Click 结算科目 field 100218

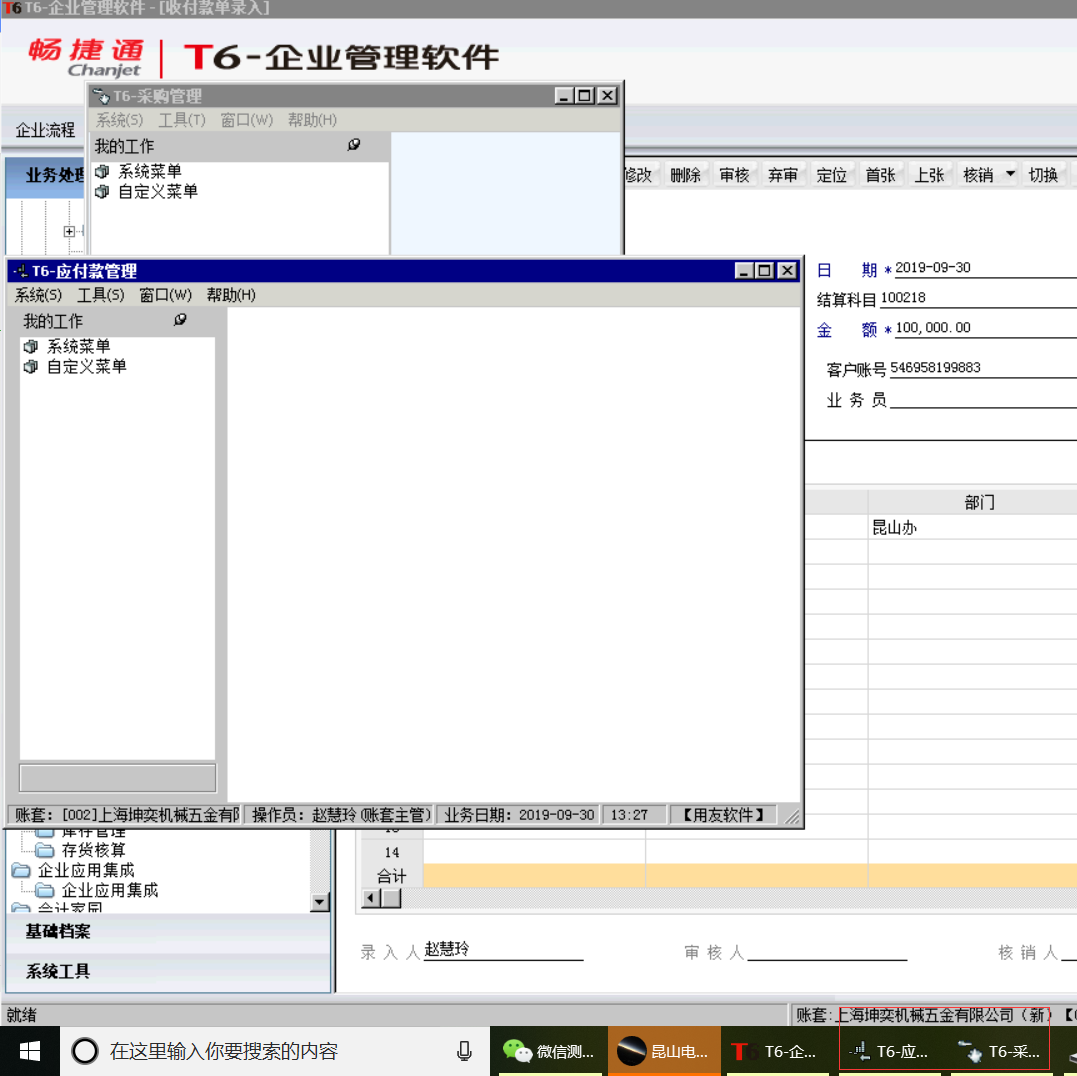tap(978, 298)
